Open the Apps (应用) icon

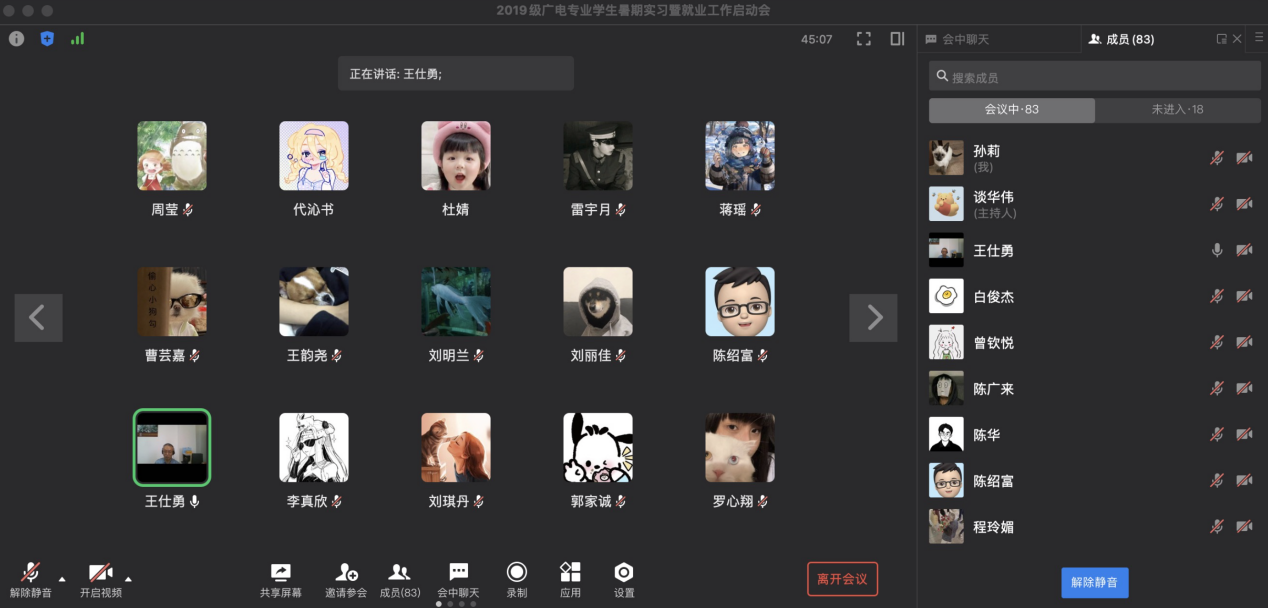[570, 573]
